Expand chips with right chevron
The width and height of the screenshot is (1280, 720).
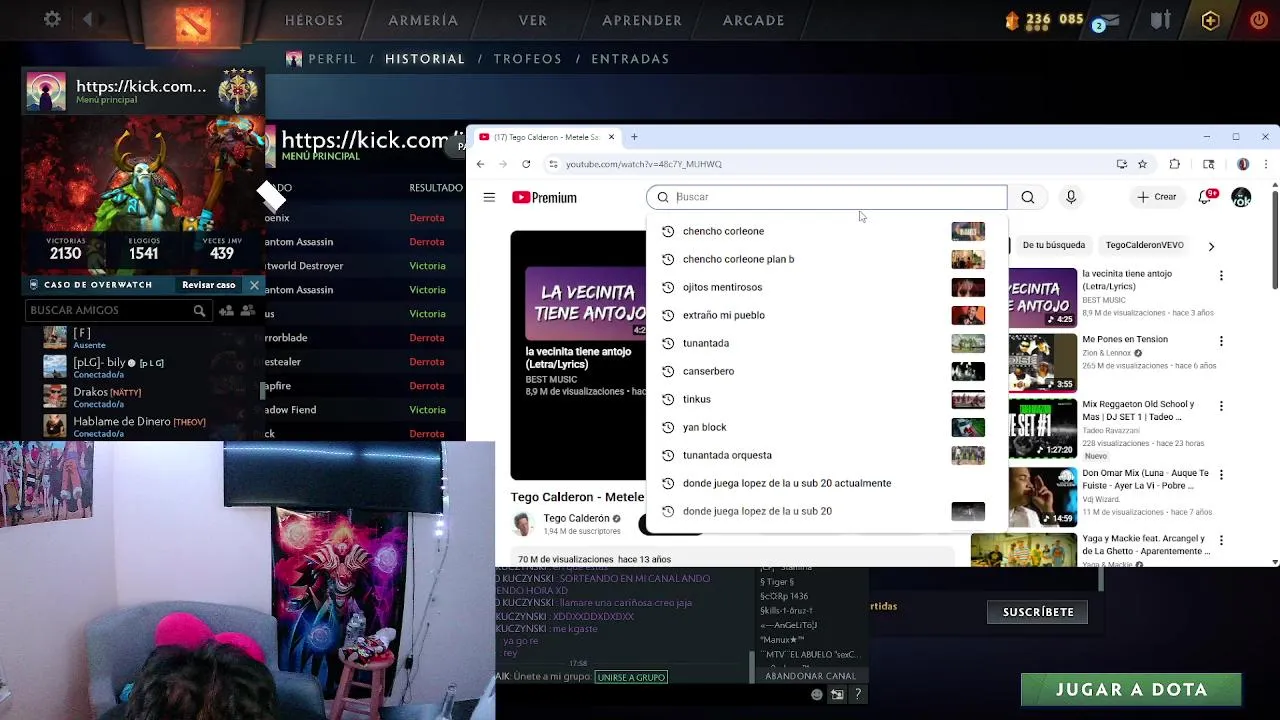click(1211, 246)
